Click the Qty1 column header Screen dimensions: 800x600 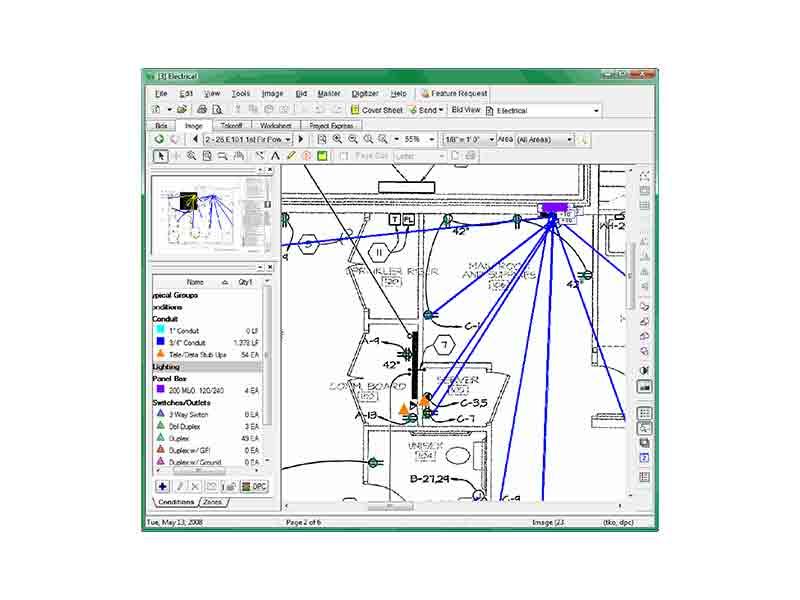(246, 282)
